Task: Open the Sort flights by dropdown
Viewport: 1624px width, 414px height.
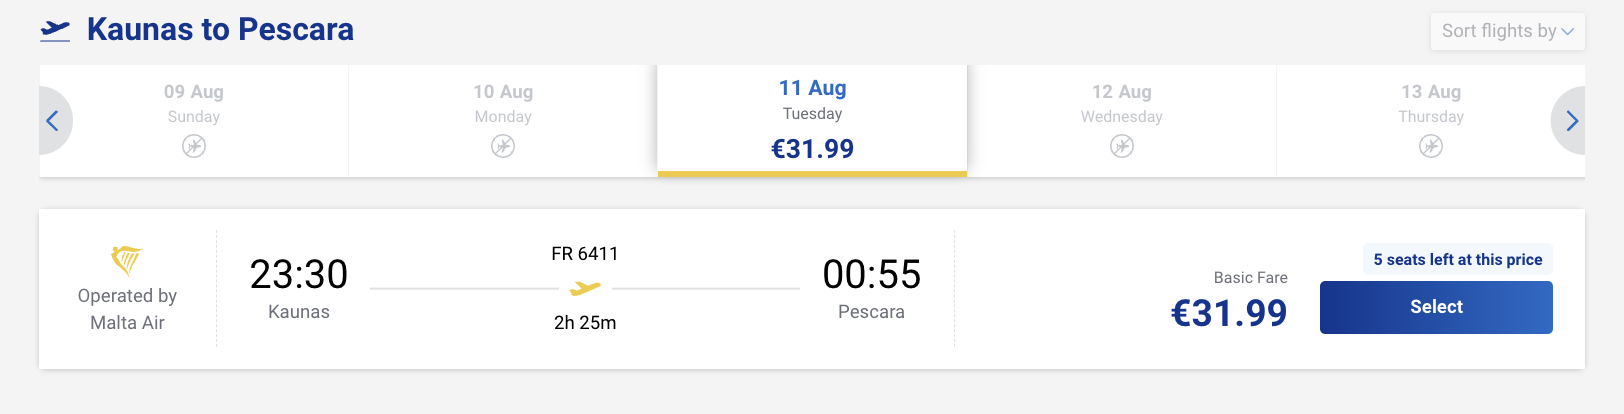Action: click(x=1498, y=31)
